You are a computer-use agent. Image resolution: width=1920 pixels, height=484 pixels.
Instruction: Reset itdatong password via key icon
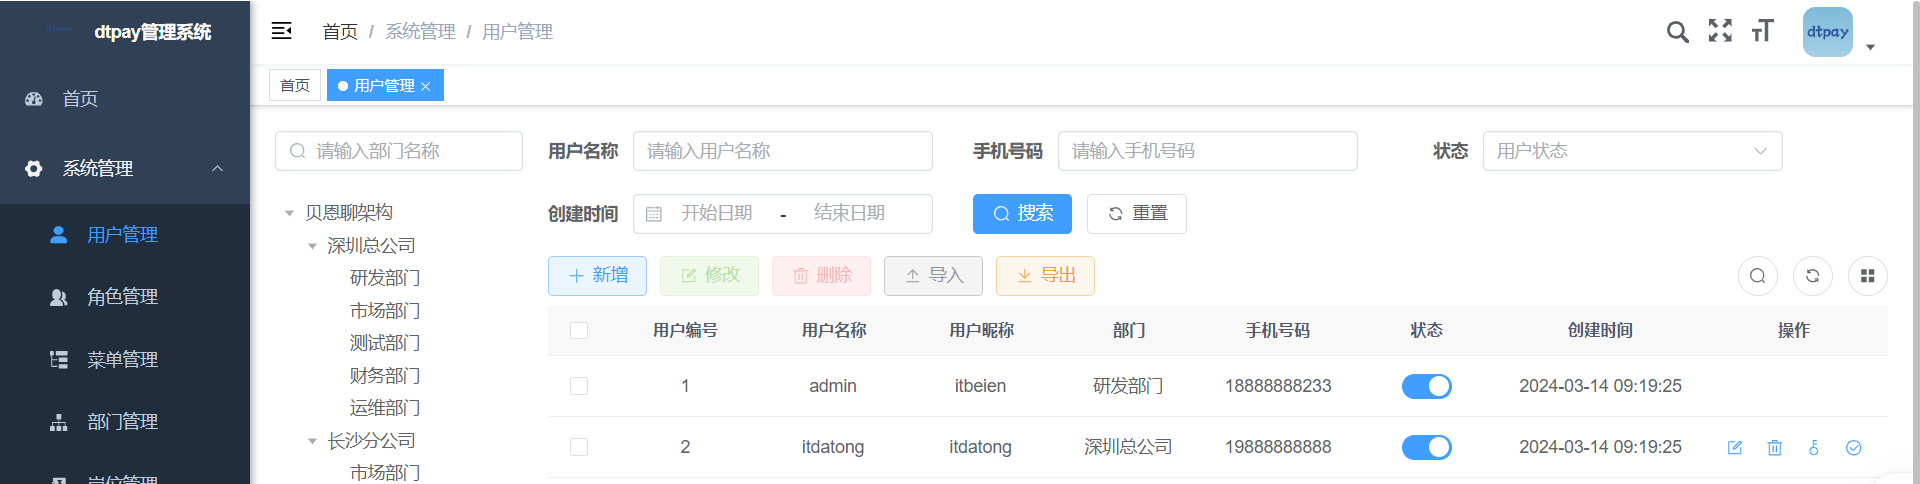point(1814,448)
